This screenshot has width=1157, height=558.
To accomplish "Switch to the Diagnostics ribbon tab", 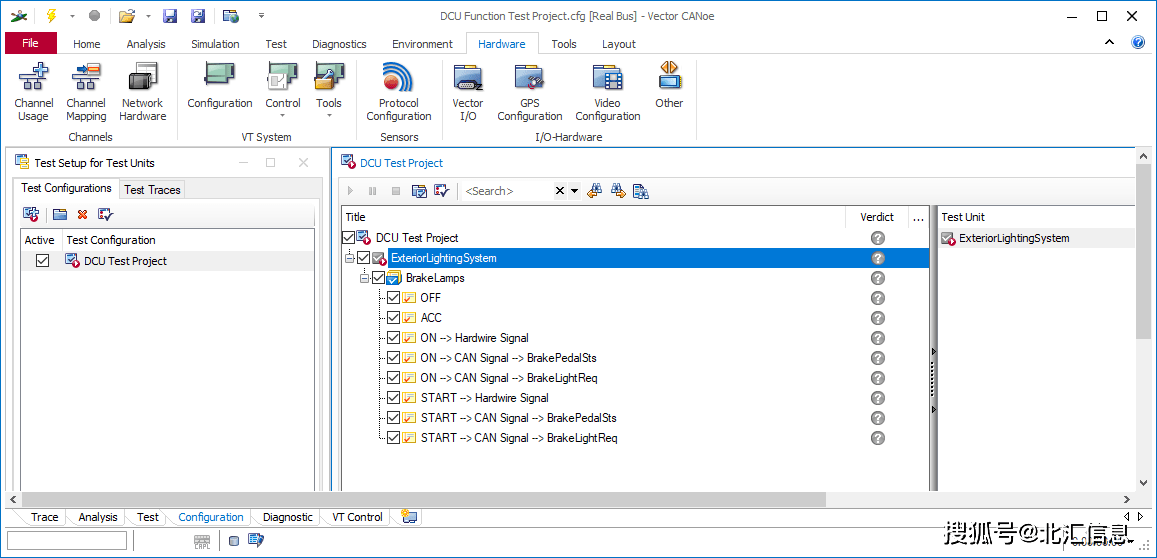I will (x=339, y=44).
